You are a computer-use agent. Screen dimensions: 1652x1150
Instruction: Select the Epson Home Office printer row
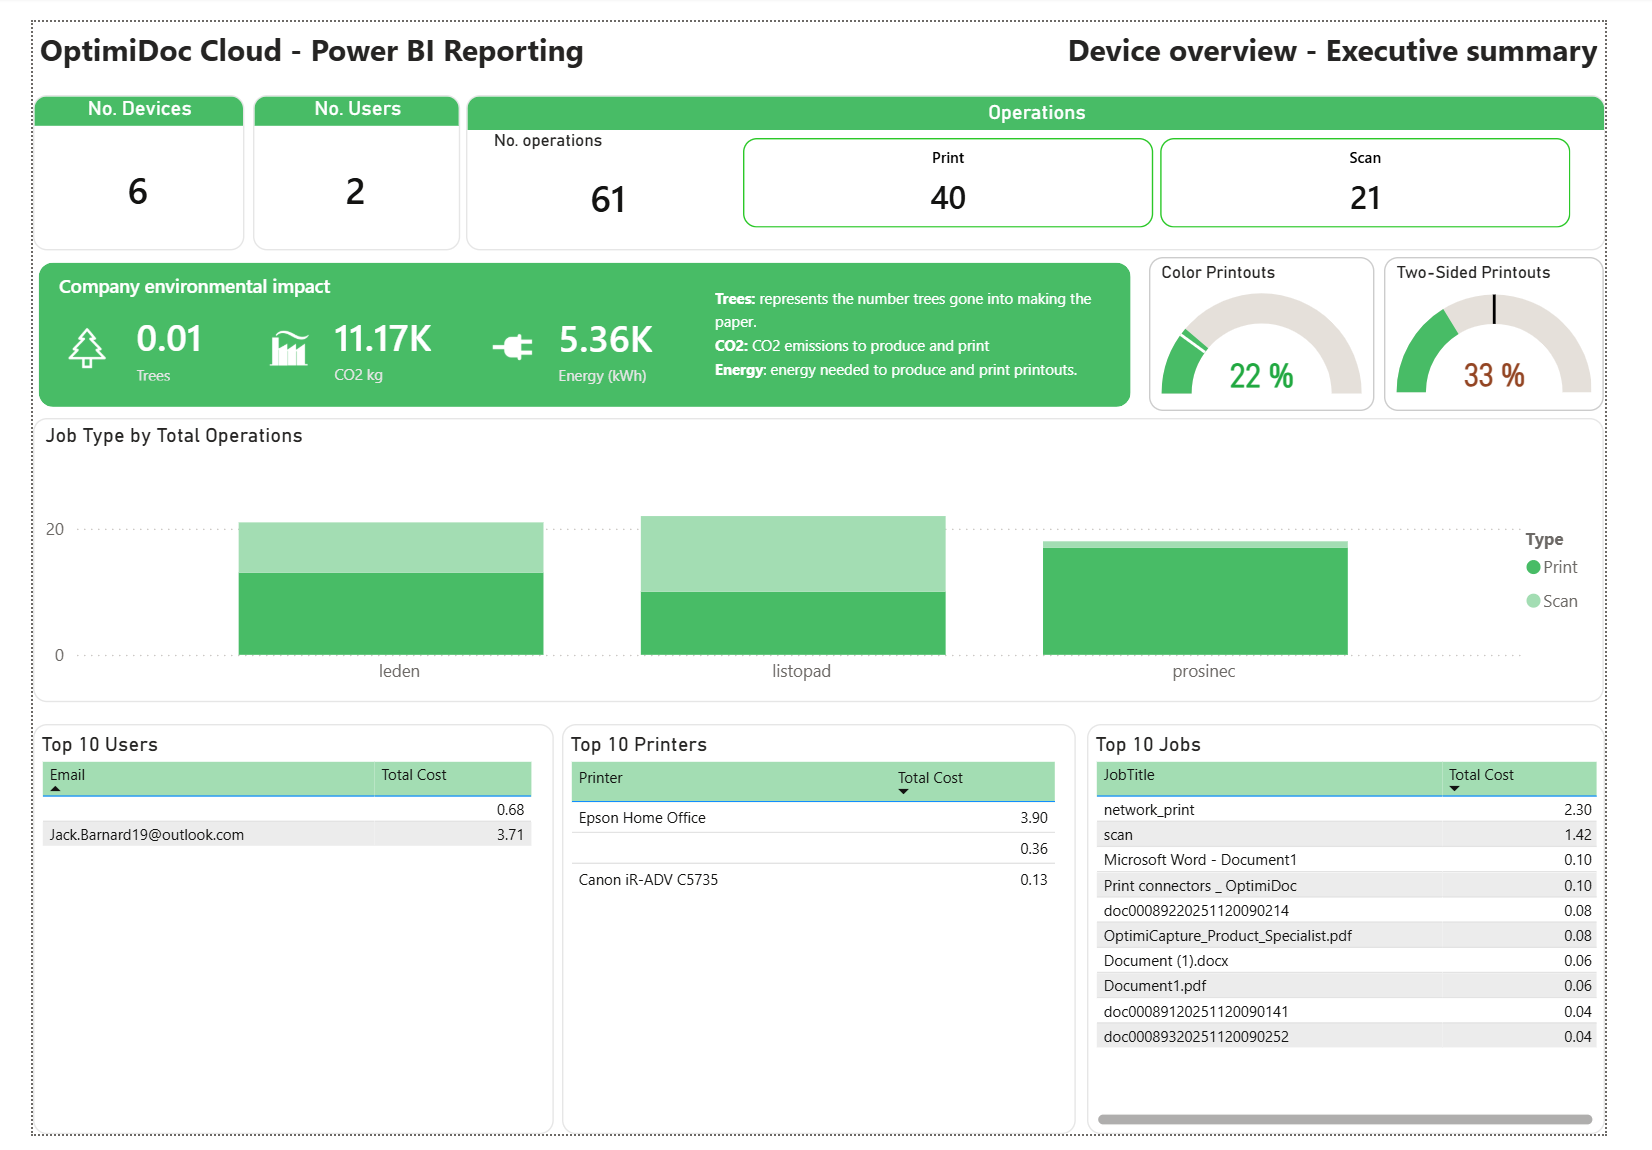(x=642, y=818)
